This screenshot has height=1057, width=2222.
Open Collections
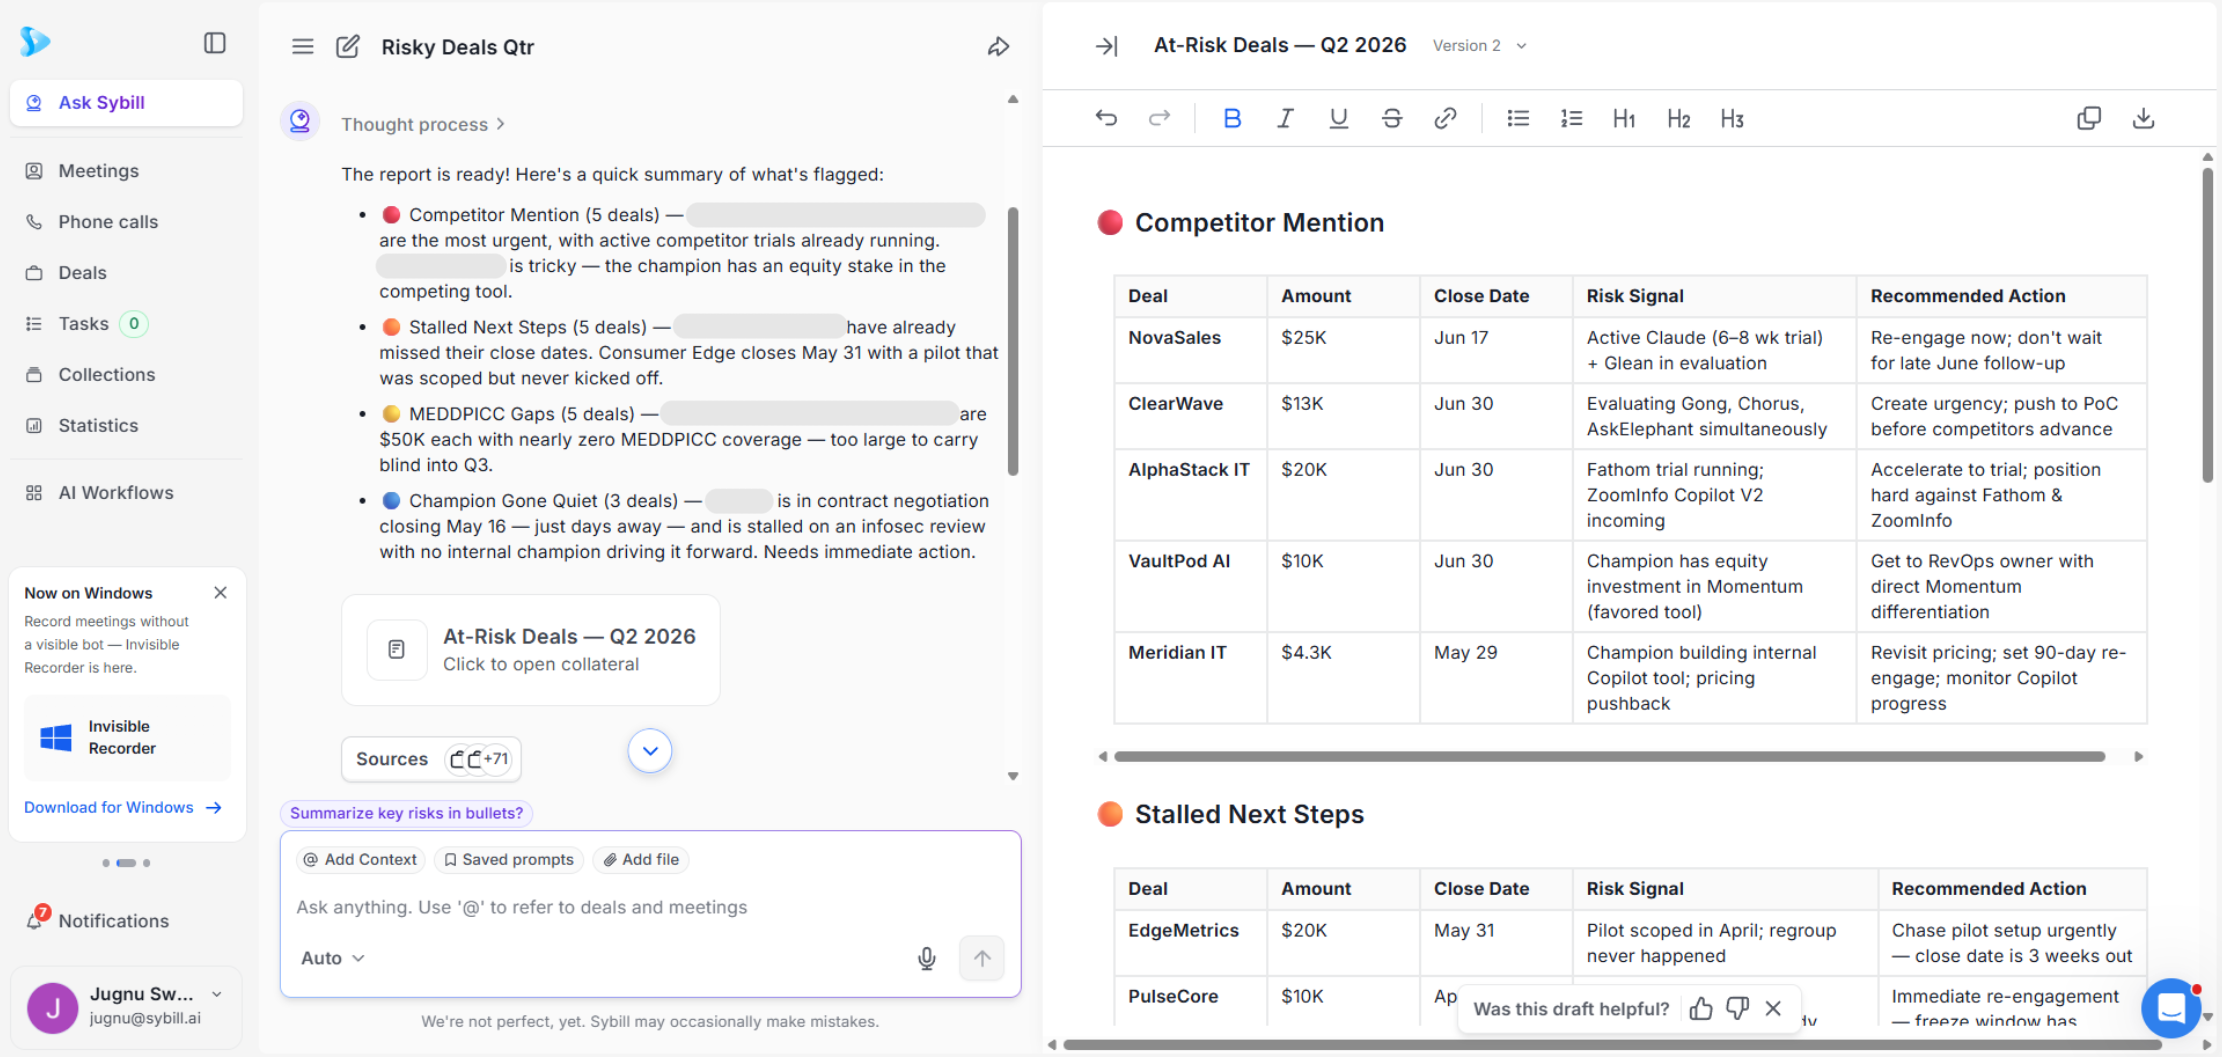[x=126, y=375]
